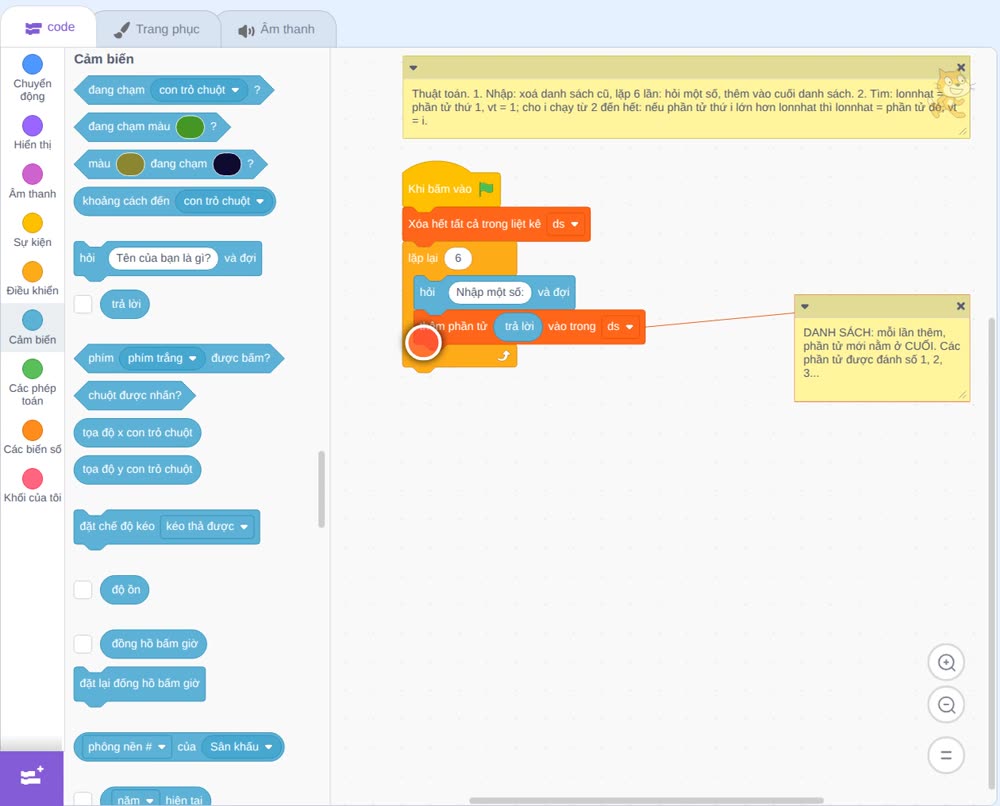This screenshot has width=1000, height=806.
Task: Click the Tên của bạn là gì? input field
Action: (x=163, y=258)
